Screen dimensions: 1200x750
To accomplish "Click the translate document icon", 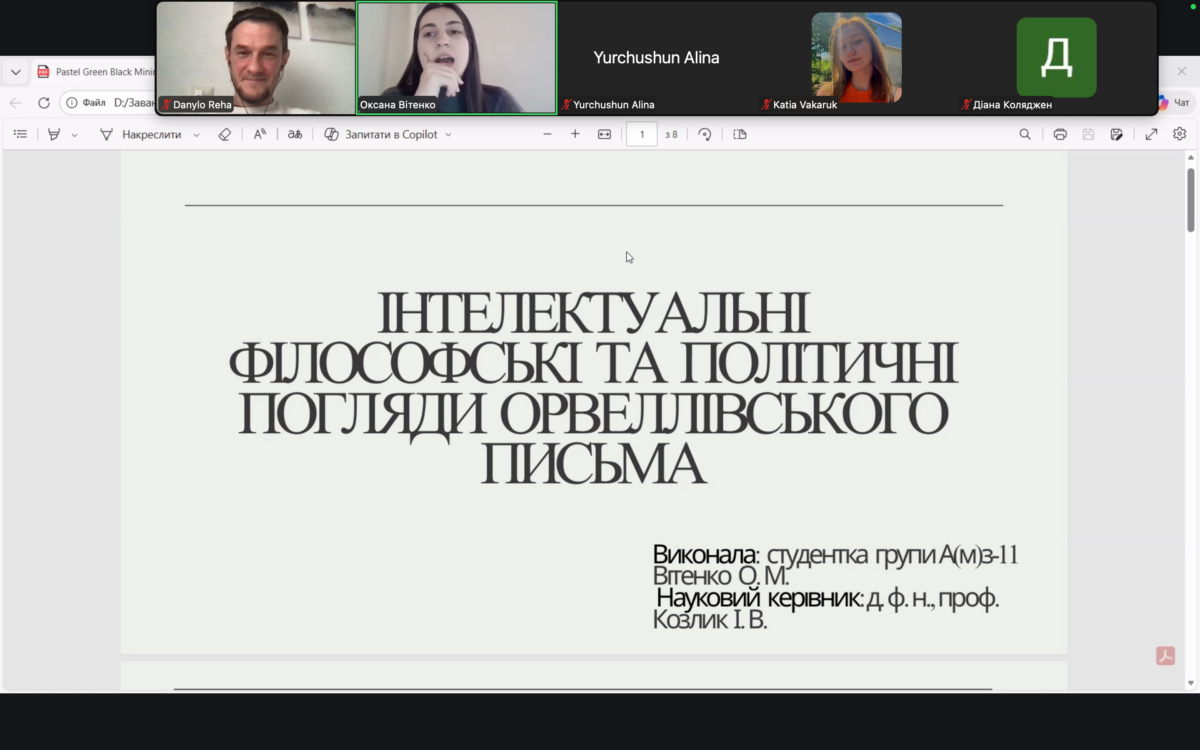I will pyautogui.click(x=295, y=134).
